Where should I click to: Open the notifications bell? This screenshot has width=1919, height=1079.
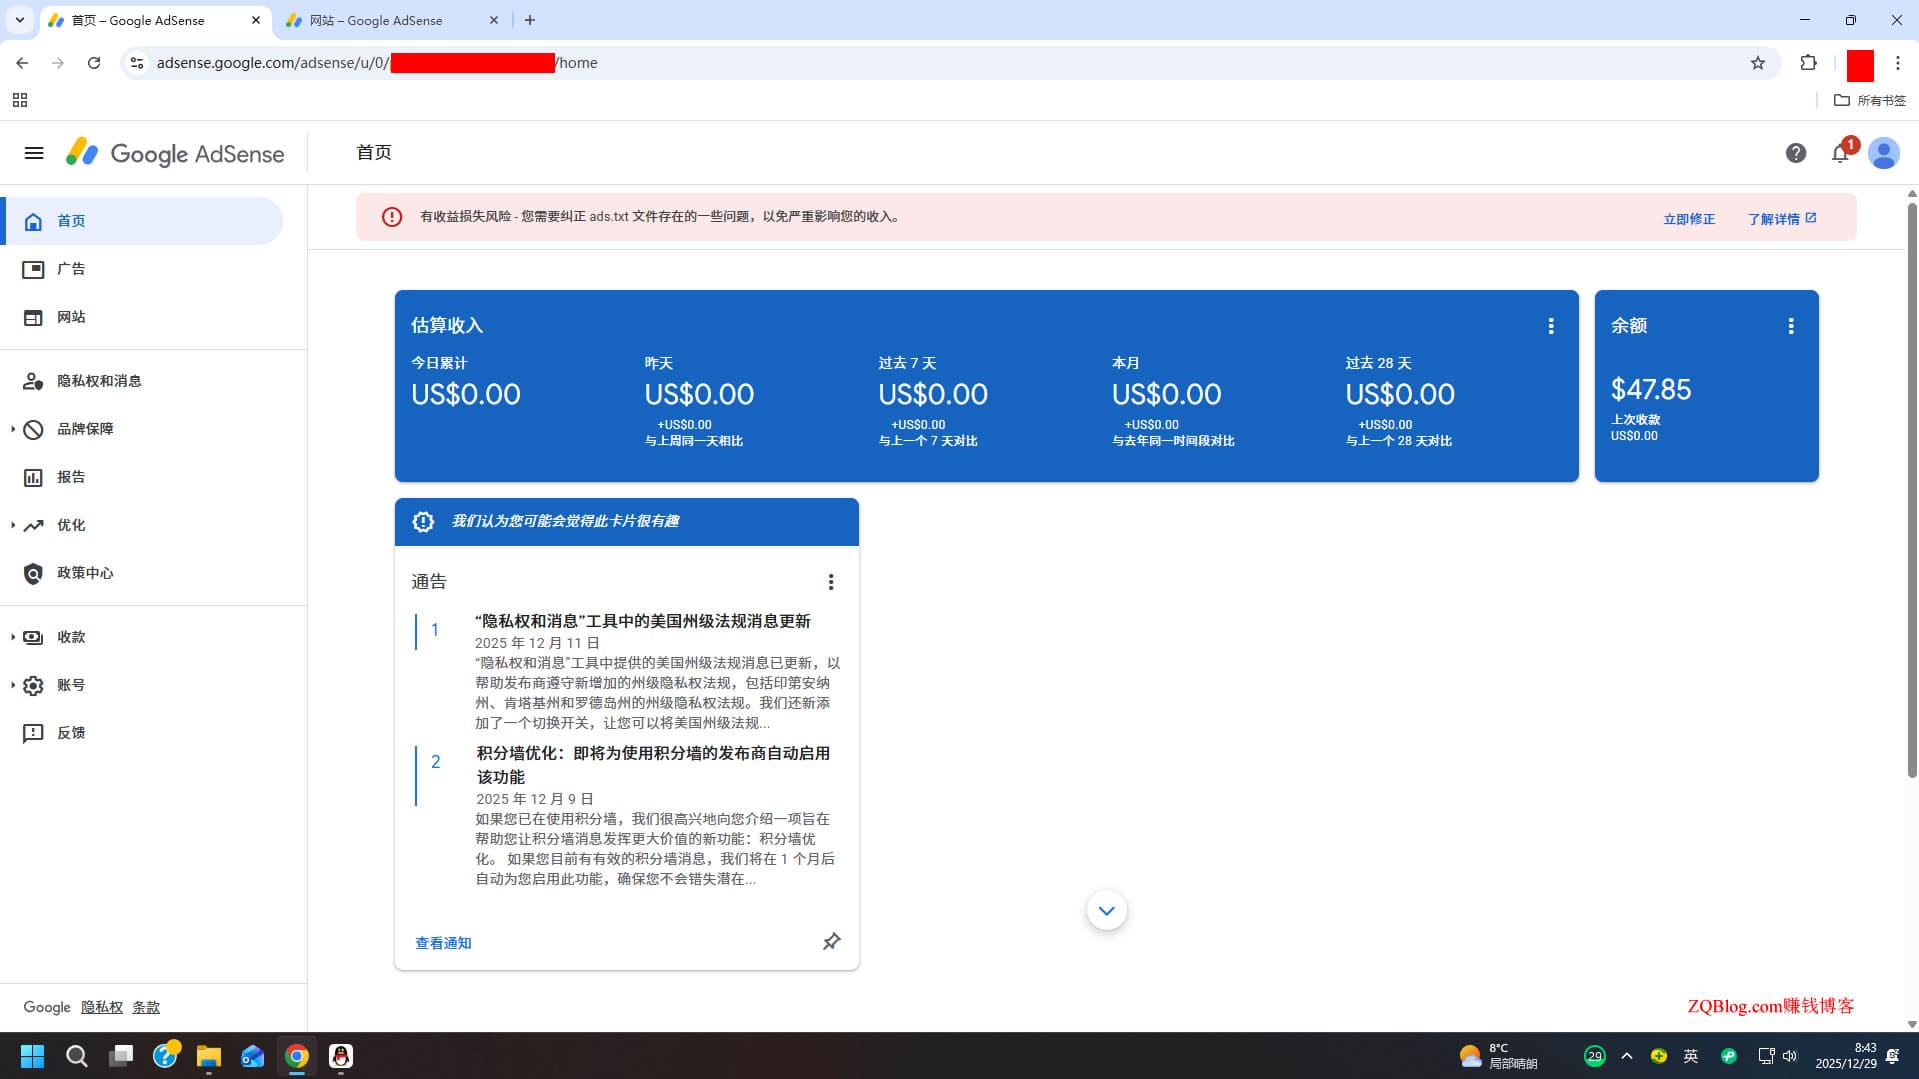coord(1840,153)
